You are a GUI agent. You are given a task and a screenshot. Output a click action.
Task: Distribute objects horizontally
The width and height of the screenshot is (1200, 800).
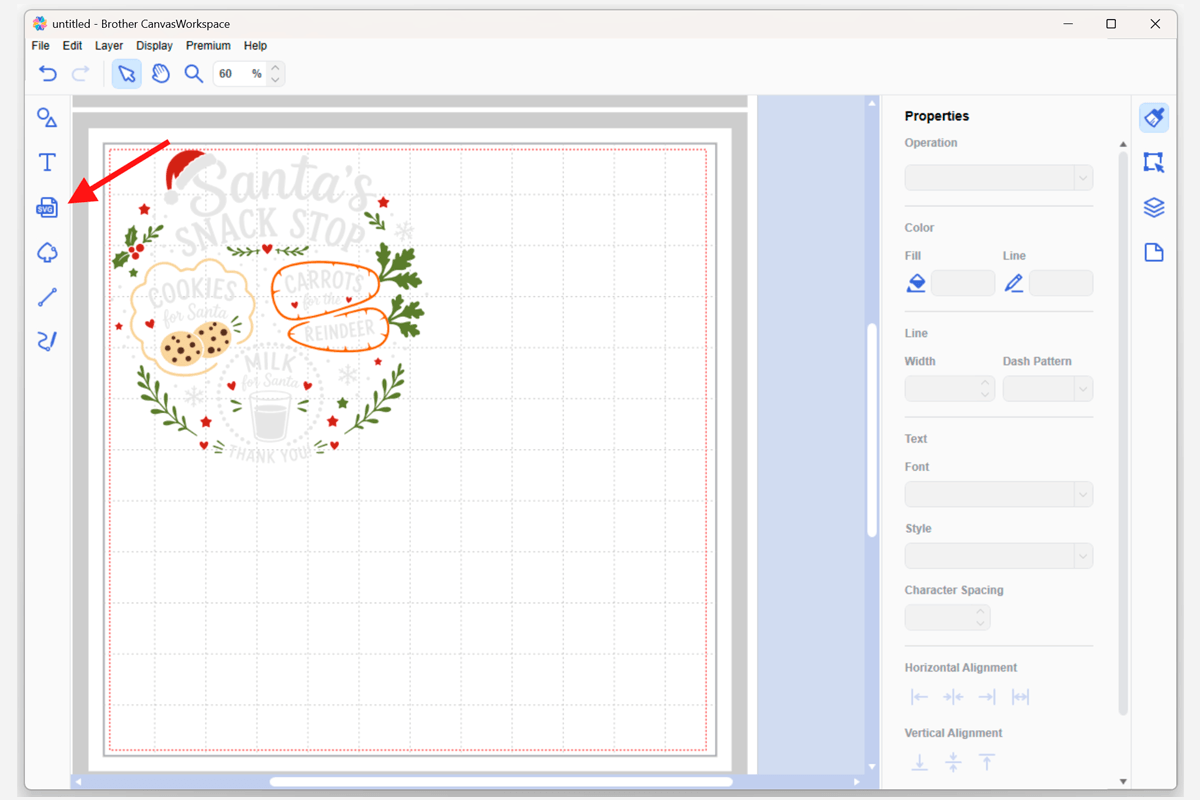pyautogui.click(x=1020, y=697)
